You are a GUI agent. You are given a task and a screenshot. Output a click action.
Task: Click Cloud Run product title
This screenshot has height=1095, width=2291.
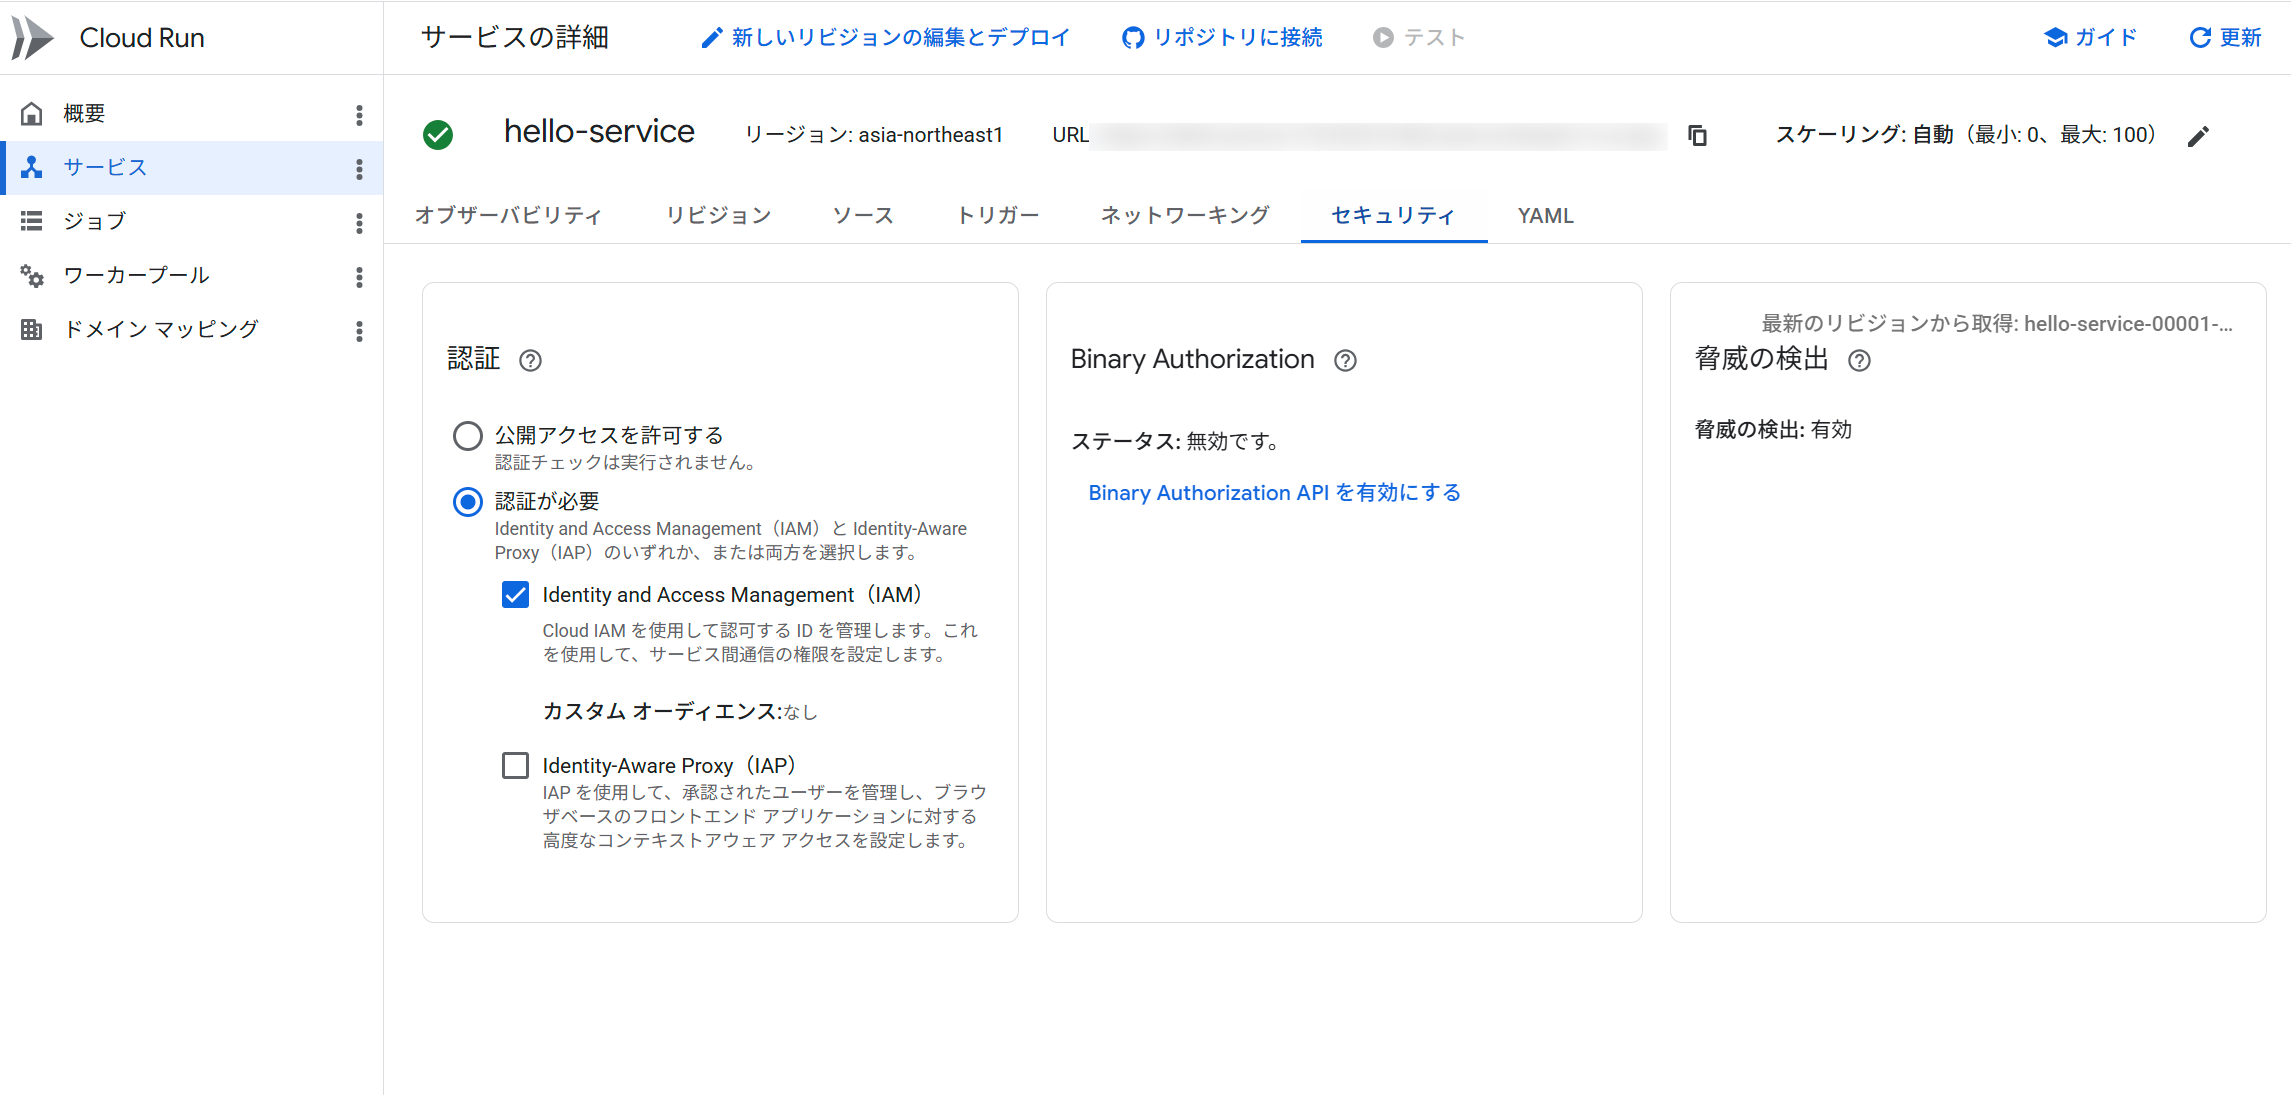(x=142, y=38)
